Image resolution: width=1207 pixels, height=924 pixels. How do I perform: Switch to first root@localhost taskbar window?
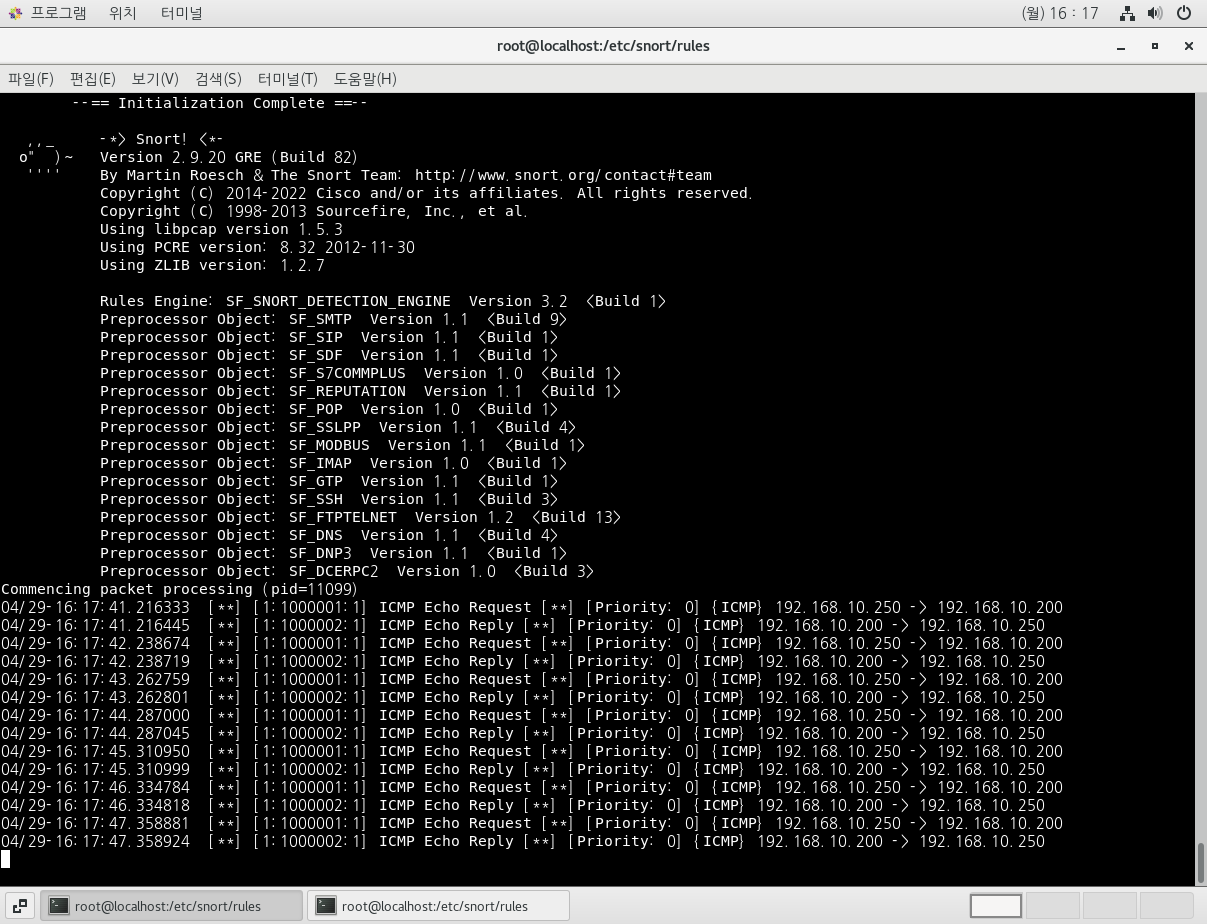click(x=171, y=906)
